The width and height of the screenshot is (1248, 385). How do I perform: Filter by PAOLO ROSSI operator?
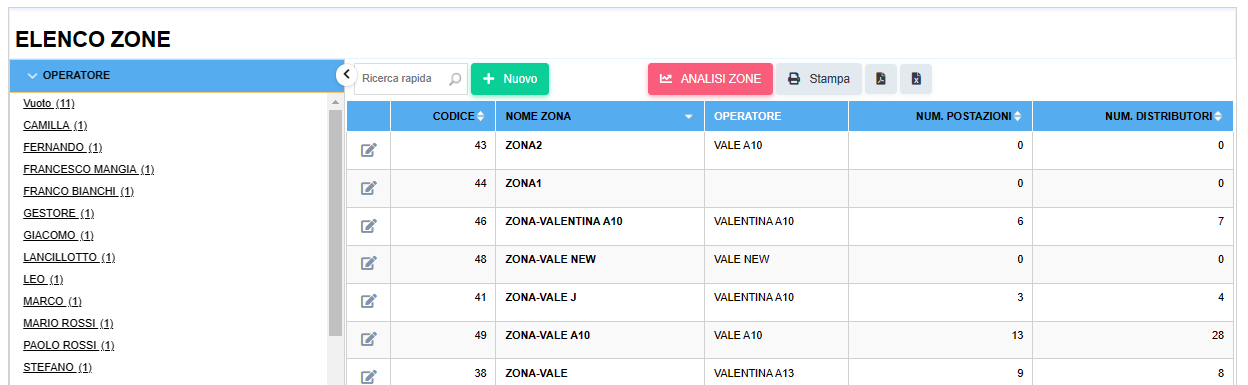tap(68, 345)
